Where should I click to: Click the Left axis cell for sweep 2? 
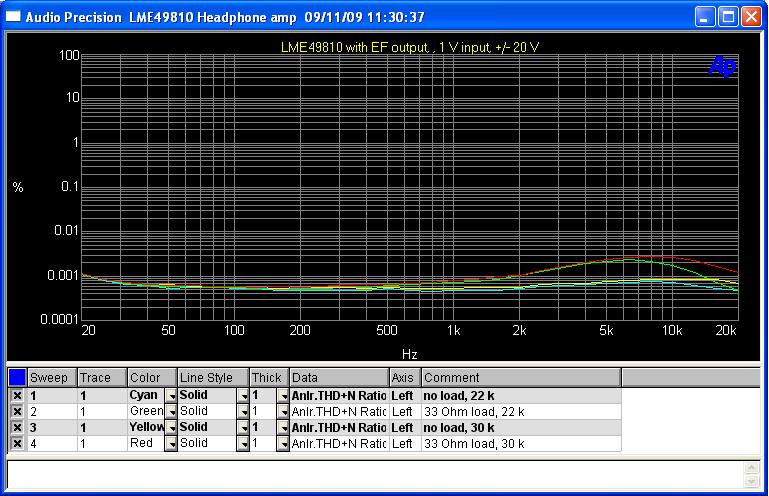coord(405,411)
